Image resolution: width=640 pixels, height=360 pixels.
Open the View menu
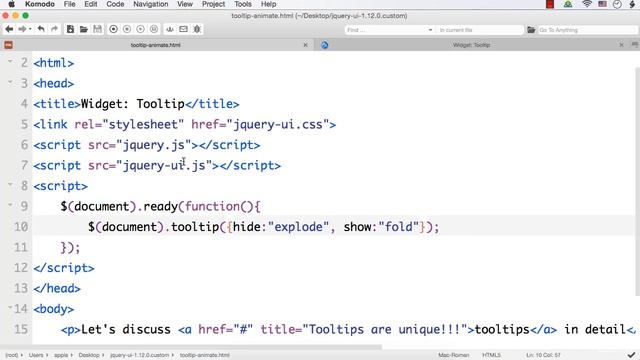[185, 4]
